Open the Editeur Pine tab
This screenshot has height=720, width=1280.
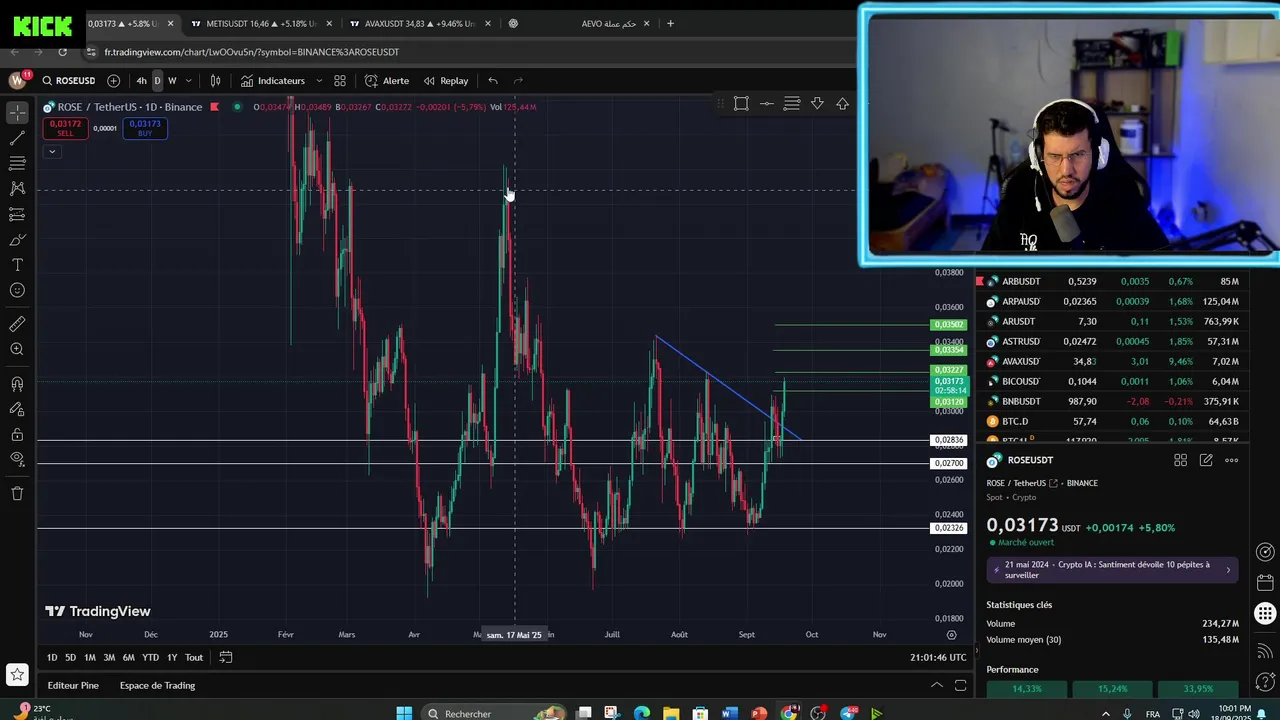[x=73, y=685]
